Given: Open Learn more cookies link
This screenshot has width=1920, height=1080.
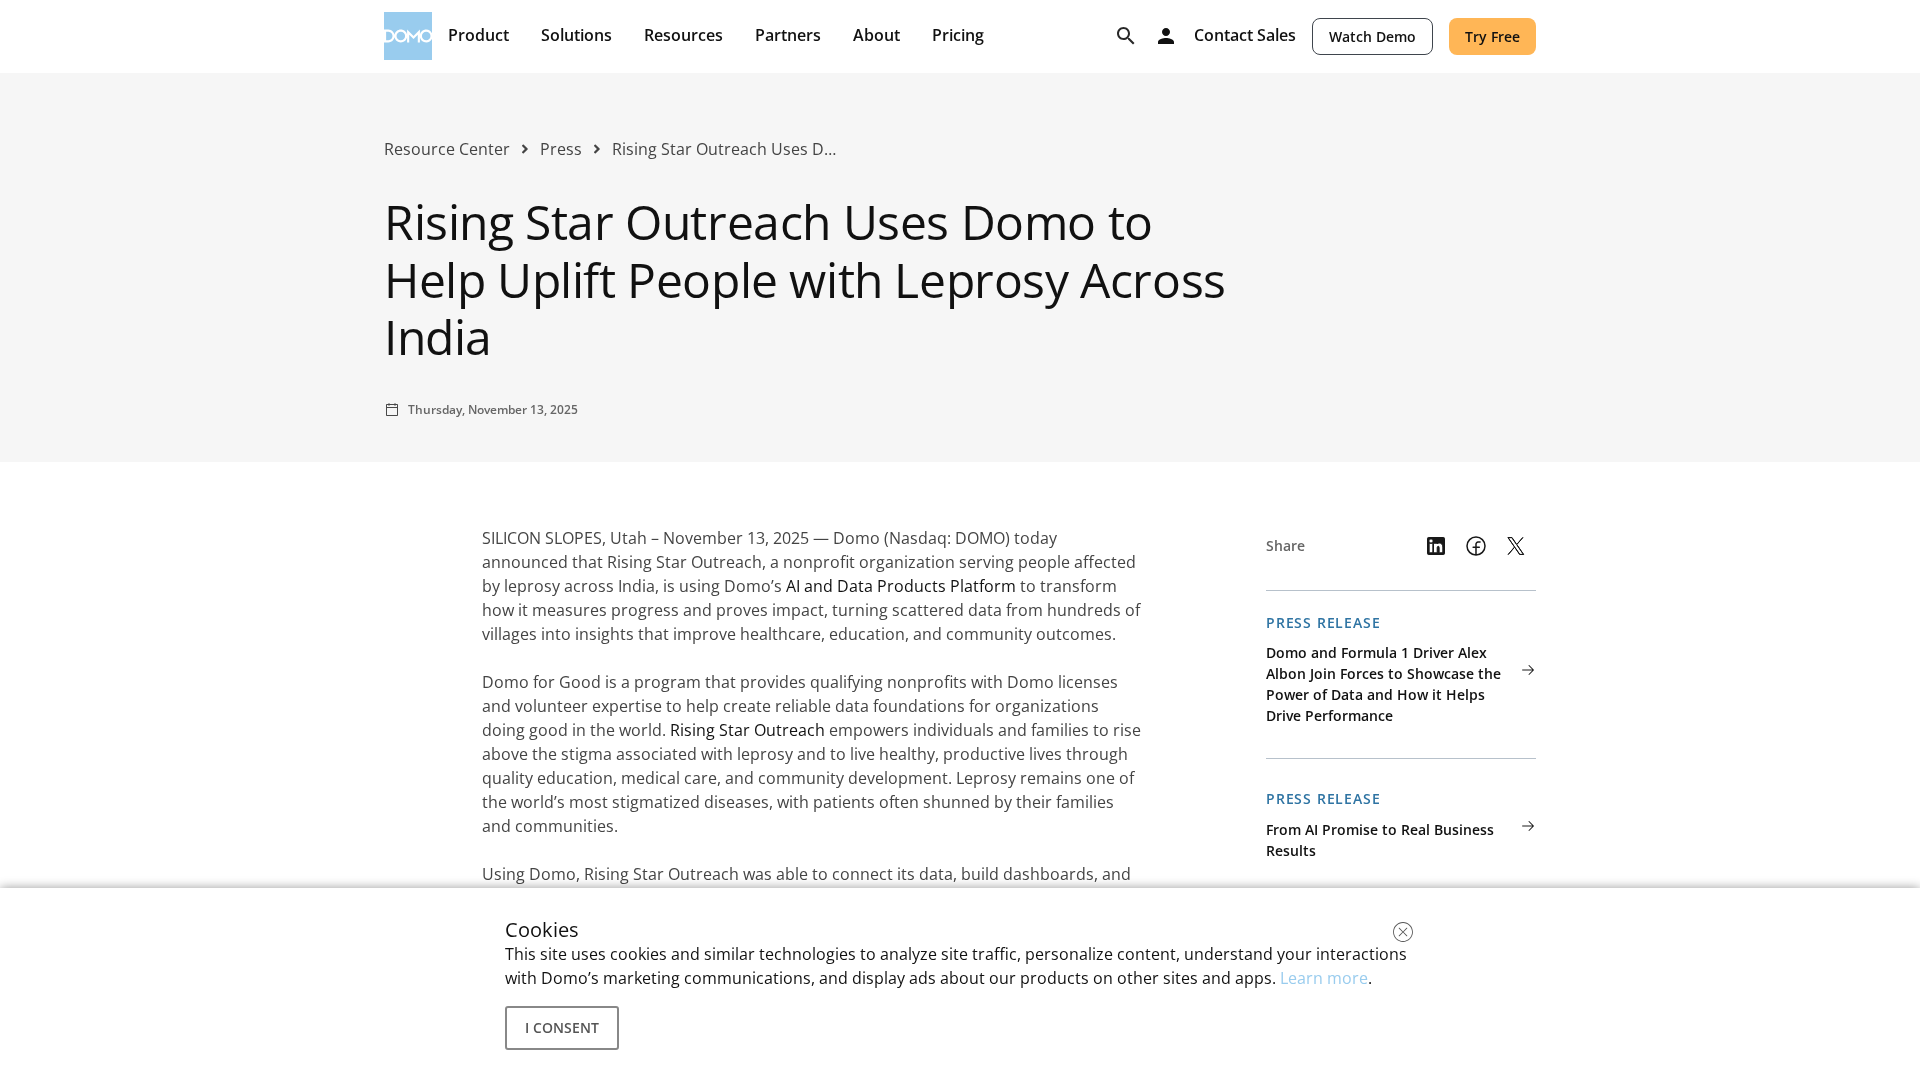Looking at the screenshot, I should click(1323, 978).
